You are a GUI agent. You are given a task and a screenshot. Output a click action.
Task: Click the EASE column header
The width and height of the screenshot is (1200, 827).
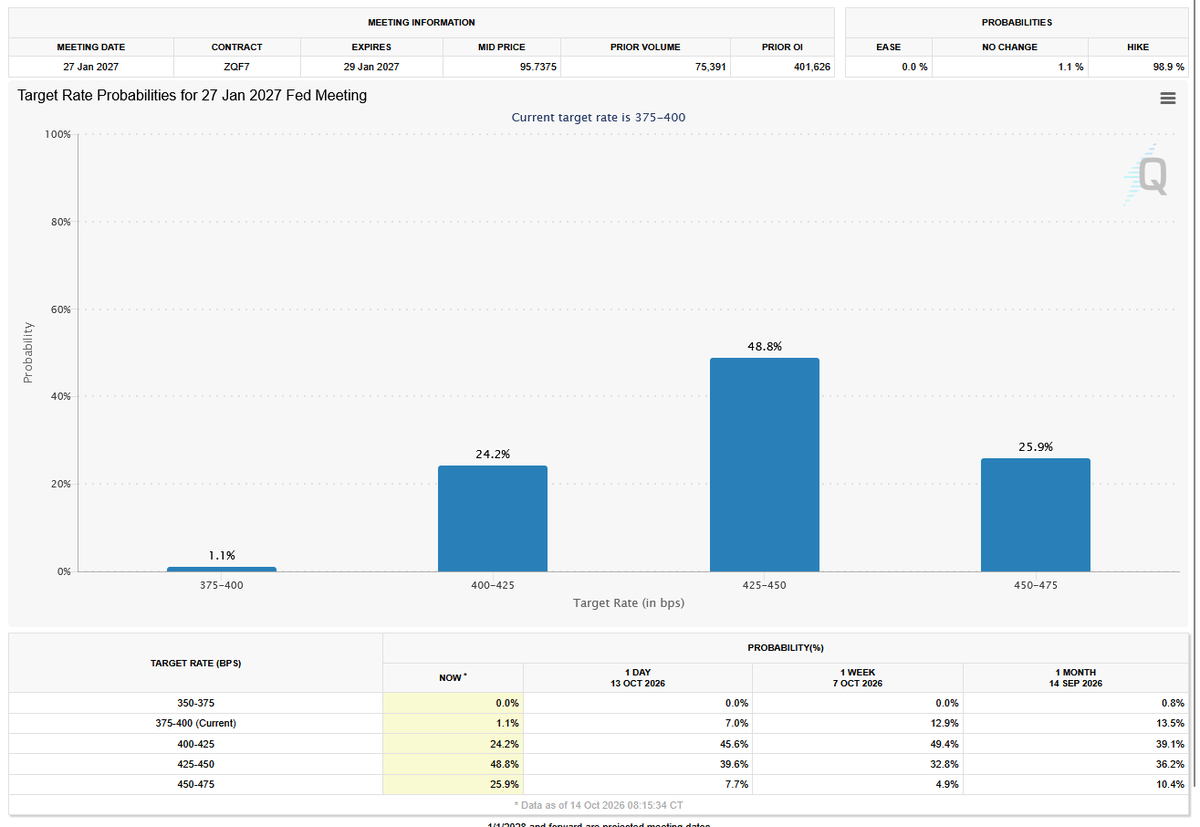pos(888,47)
